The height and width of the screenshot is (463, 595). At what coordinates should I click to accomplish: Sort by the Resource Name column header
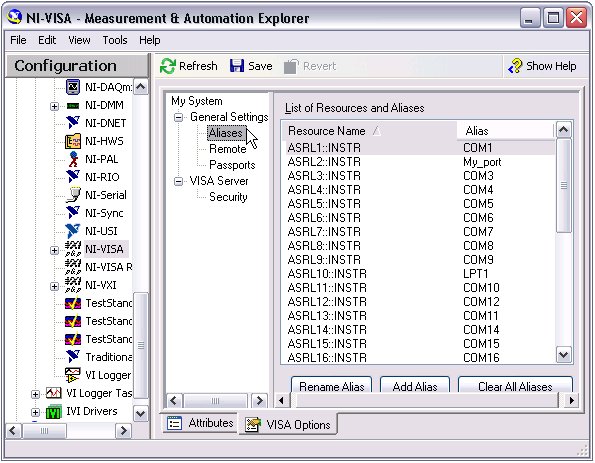(369, 131)
